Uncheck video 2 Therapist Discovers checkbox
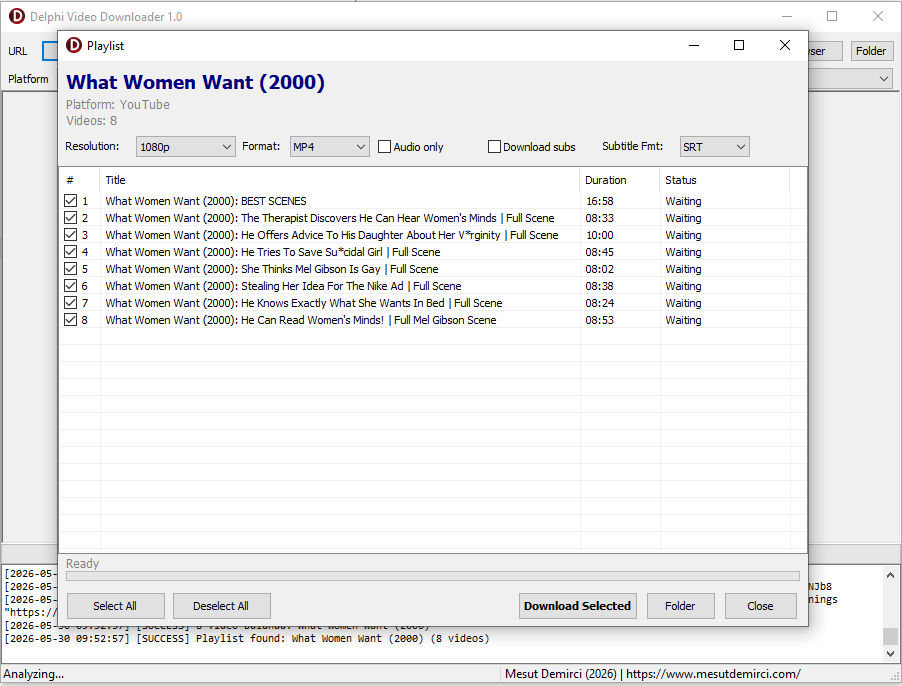The width and height of the screenshot is (902, 686). click(x=70, y=218)
